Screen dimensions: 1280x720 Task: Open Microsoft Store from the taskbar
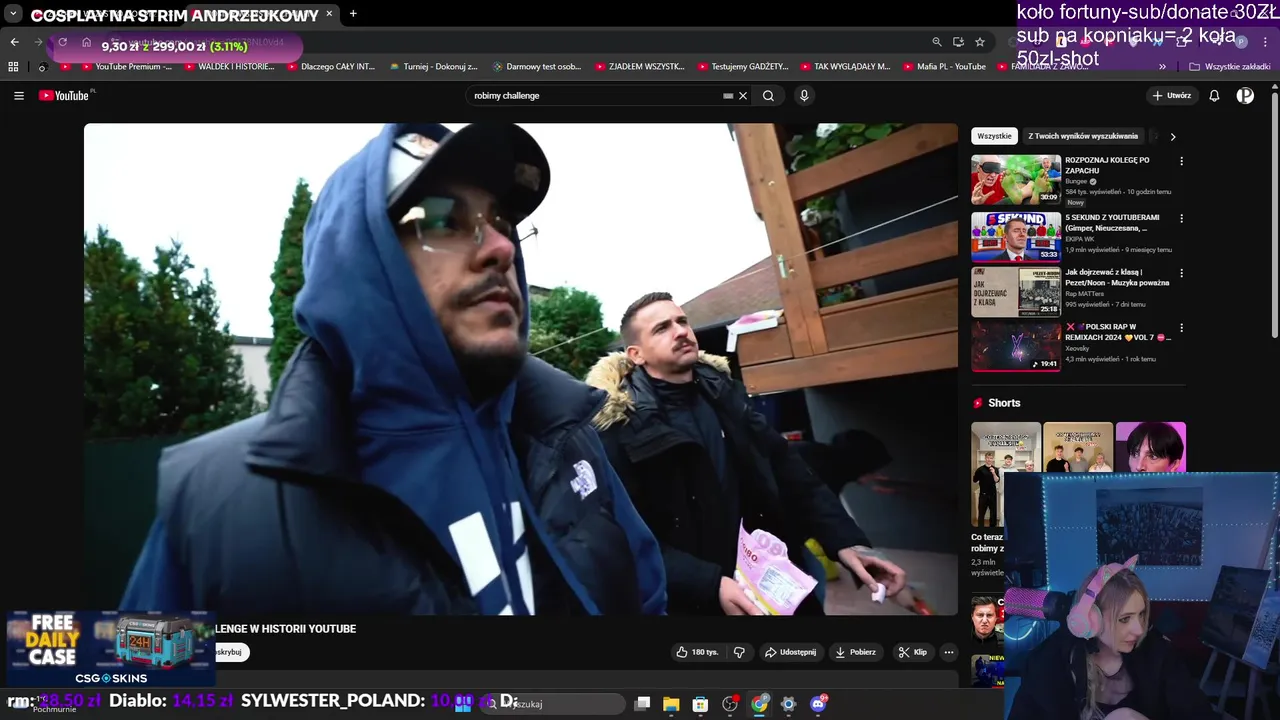[x=700, y=704]
